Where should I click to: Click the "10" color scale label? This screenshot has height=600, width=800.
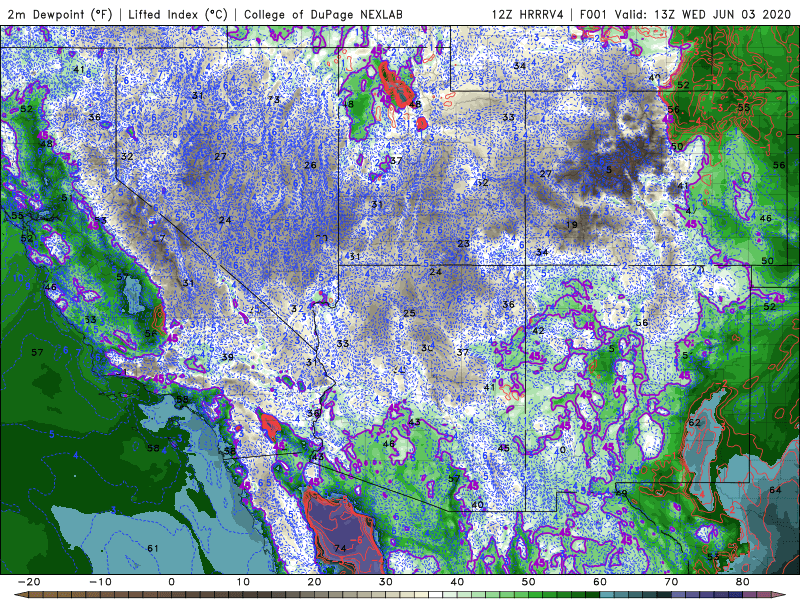click(243, 582)
